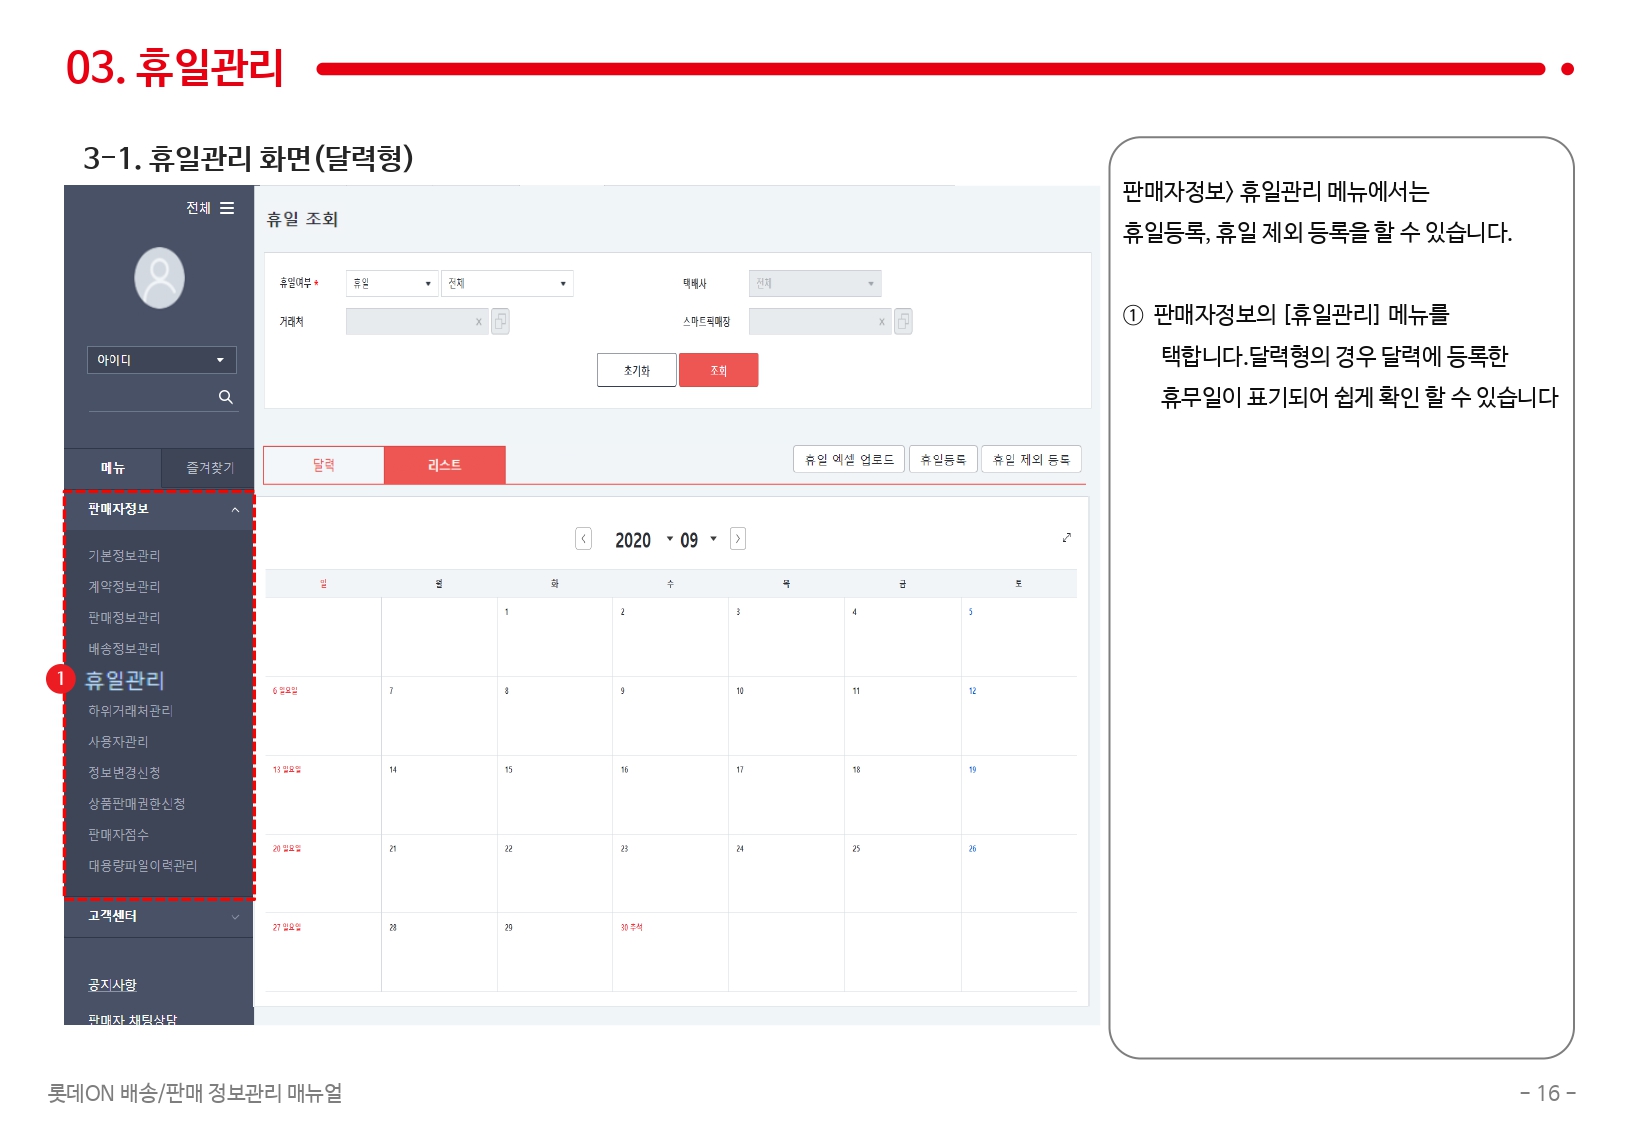This screenshot has width=1625, height=1125.
Task: Select 휴일관리 in the sidebar menu
Action: [124, 680]
